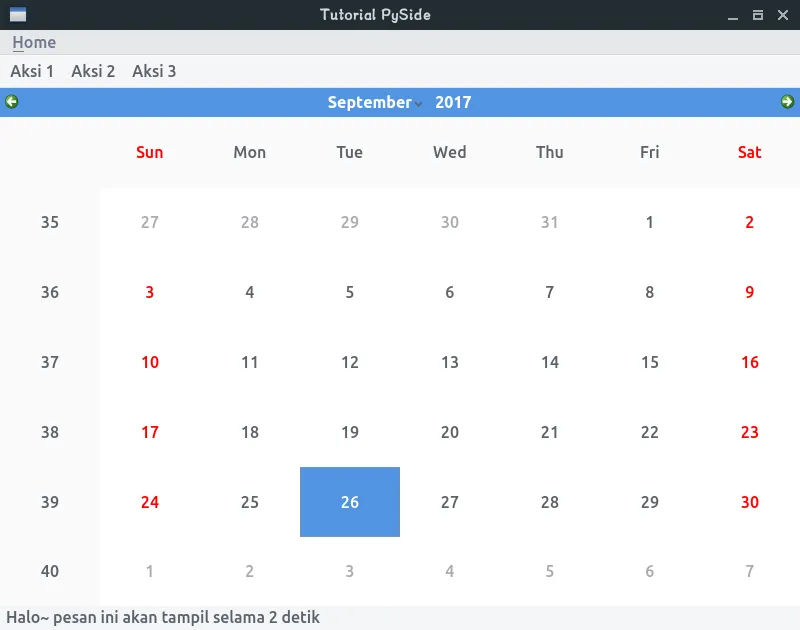Trigger Aksi 2 toolbar action

[93, 71]
